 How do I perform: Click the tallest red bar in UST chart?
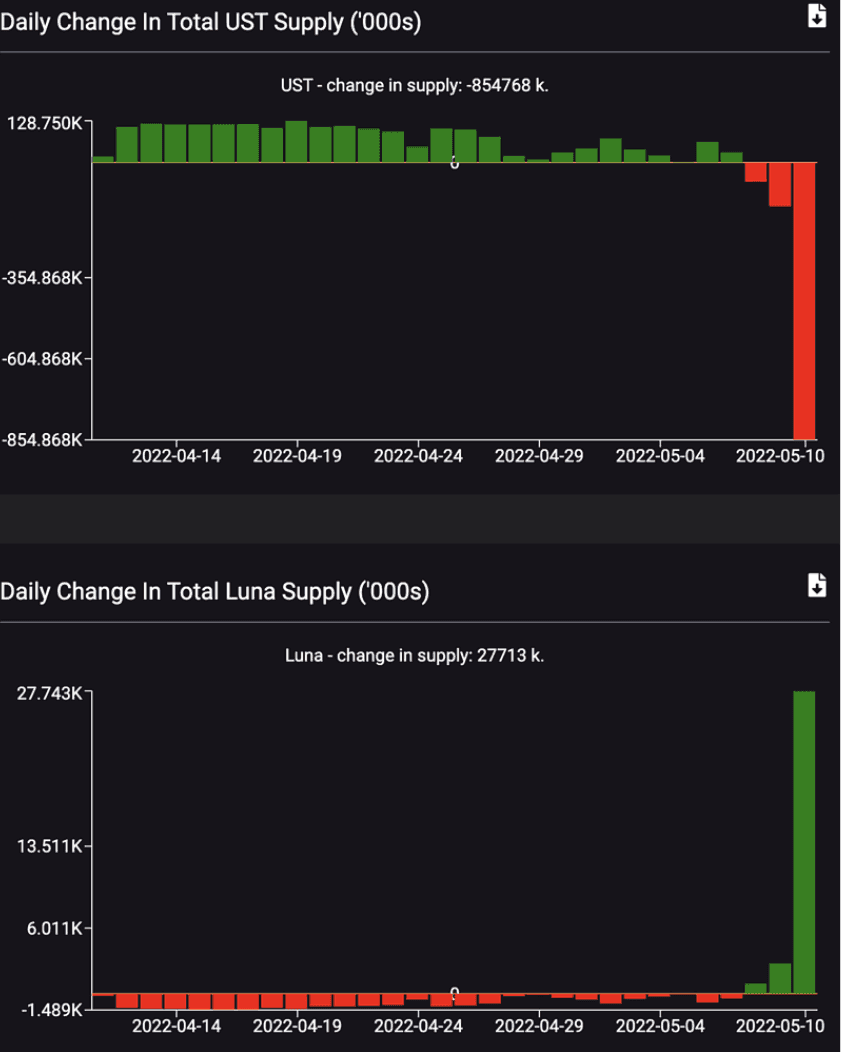tap(804, 300)
